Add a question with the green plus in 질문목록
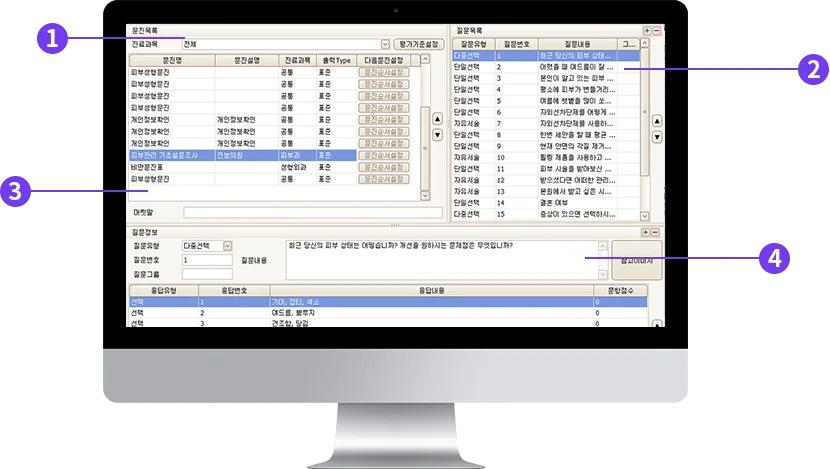The height and width of the screenshot is (469, 830). [x=647, y=31]
